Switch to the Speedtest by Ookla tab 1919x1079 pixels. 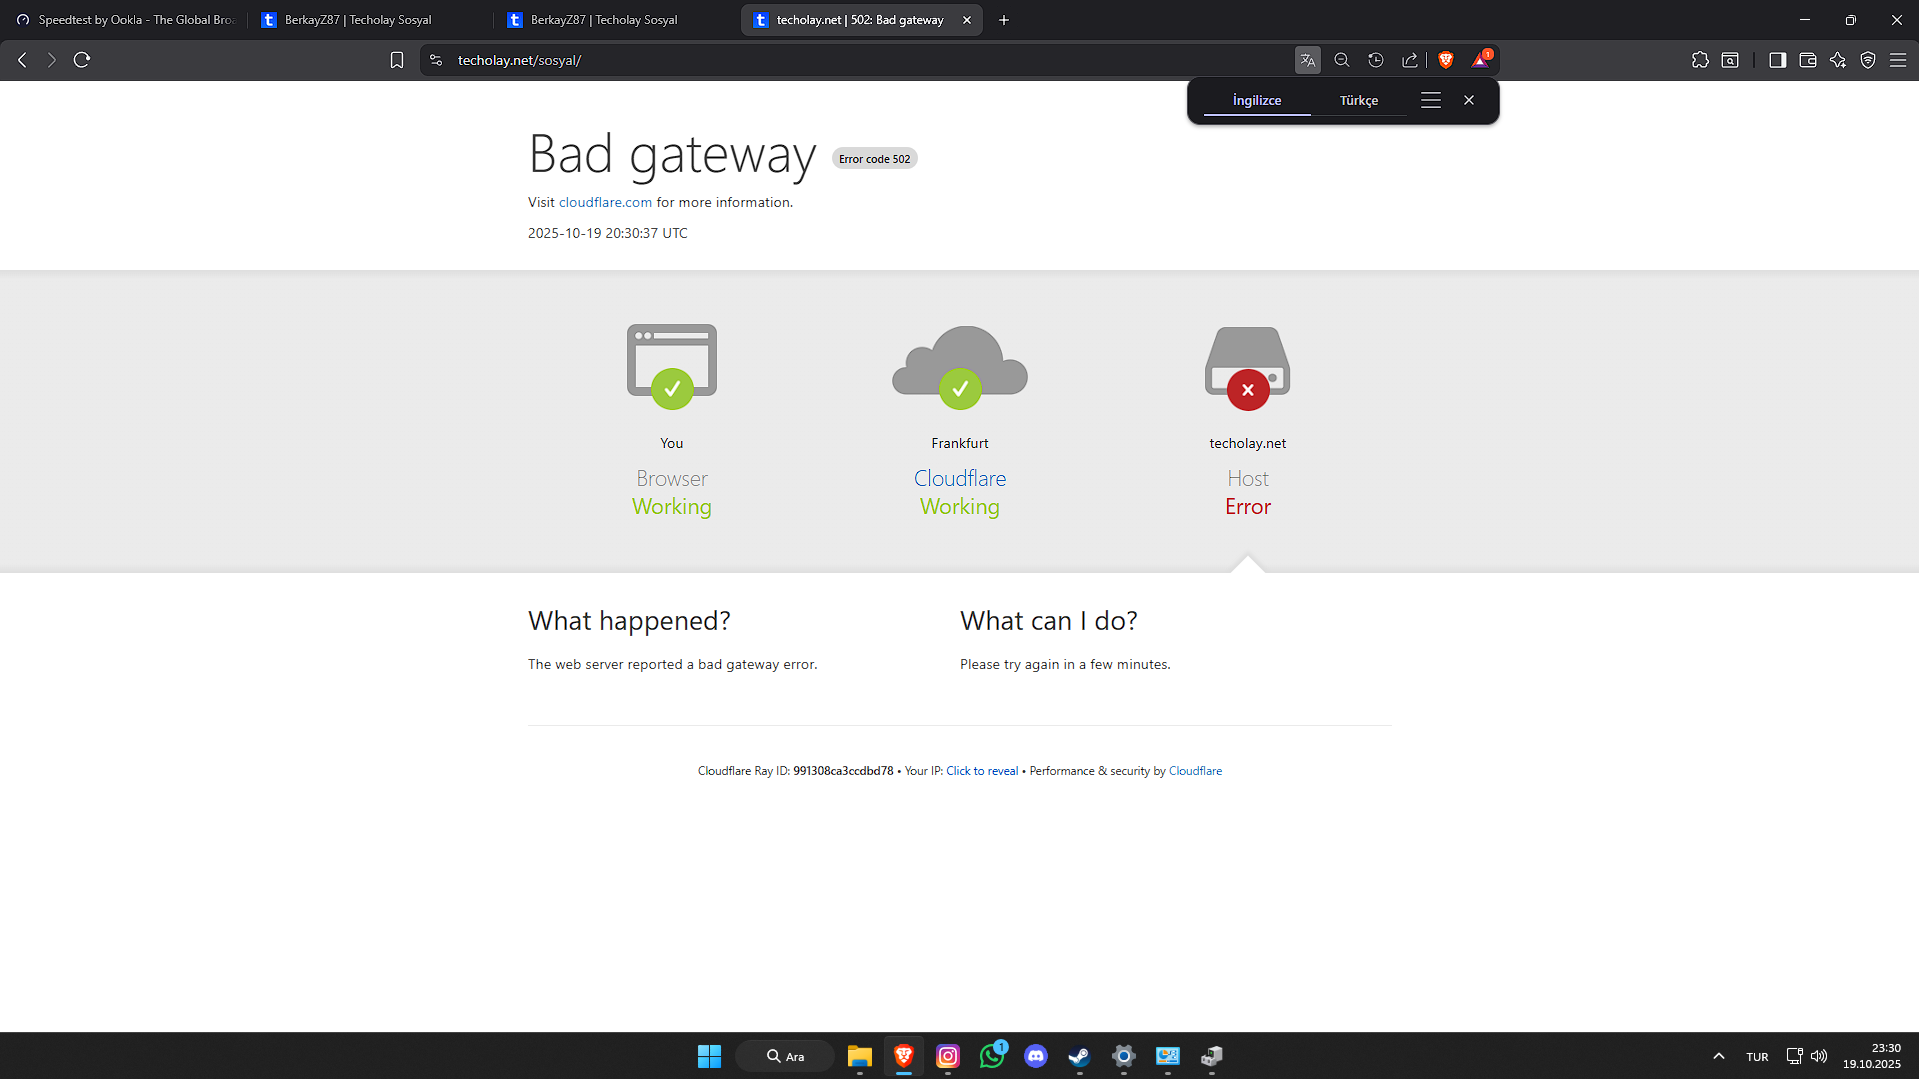(x=124, y=20)
